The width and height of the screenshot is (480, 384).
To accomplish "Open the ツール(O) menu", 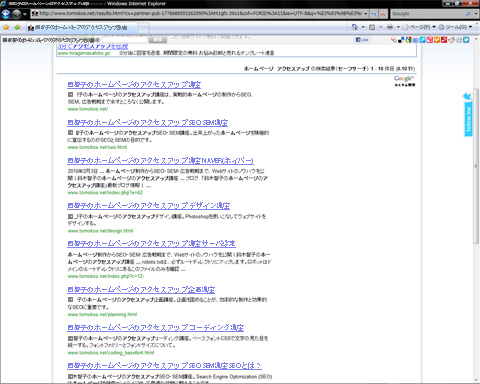I will (455, 27).
